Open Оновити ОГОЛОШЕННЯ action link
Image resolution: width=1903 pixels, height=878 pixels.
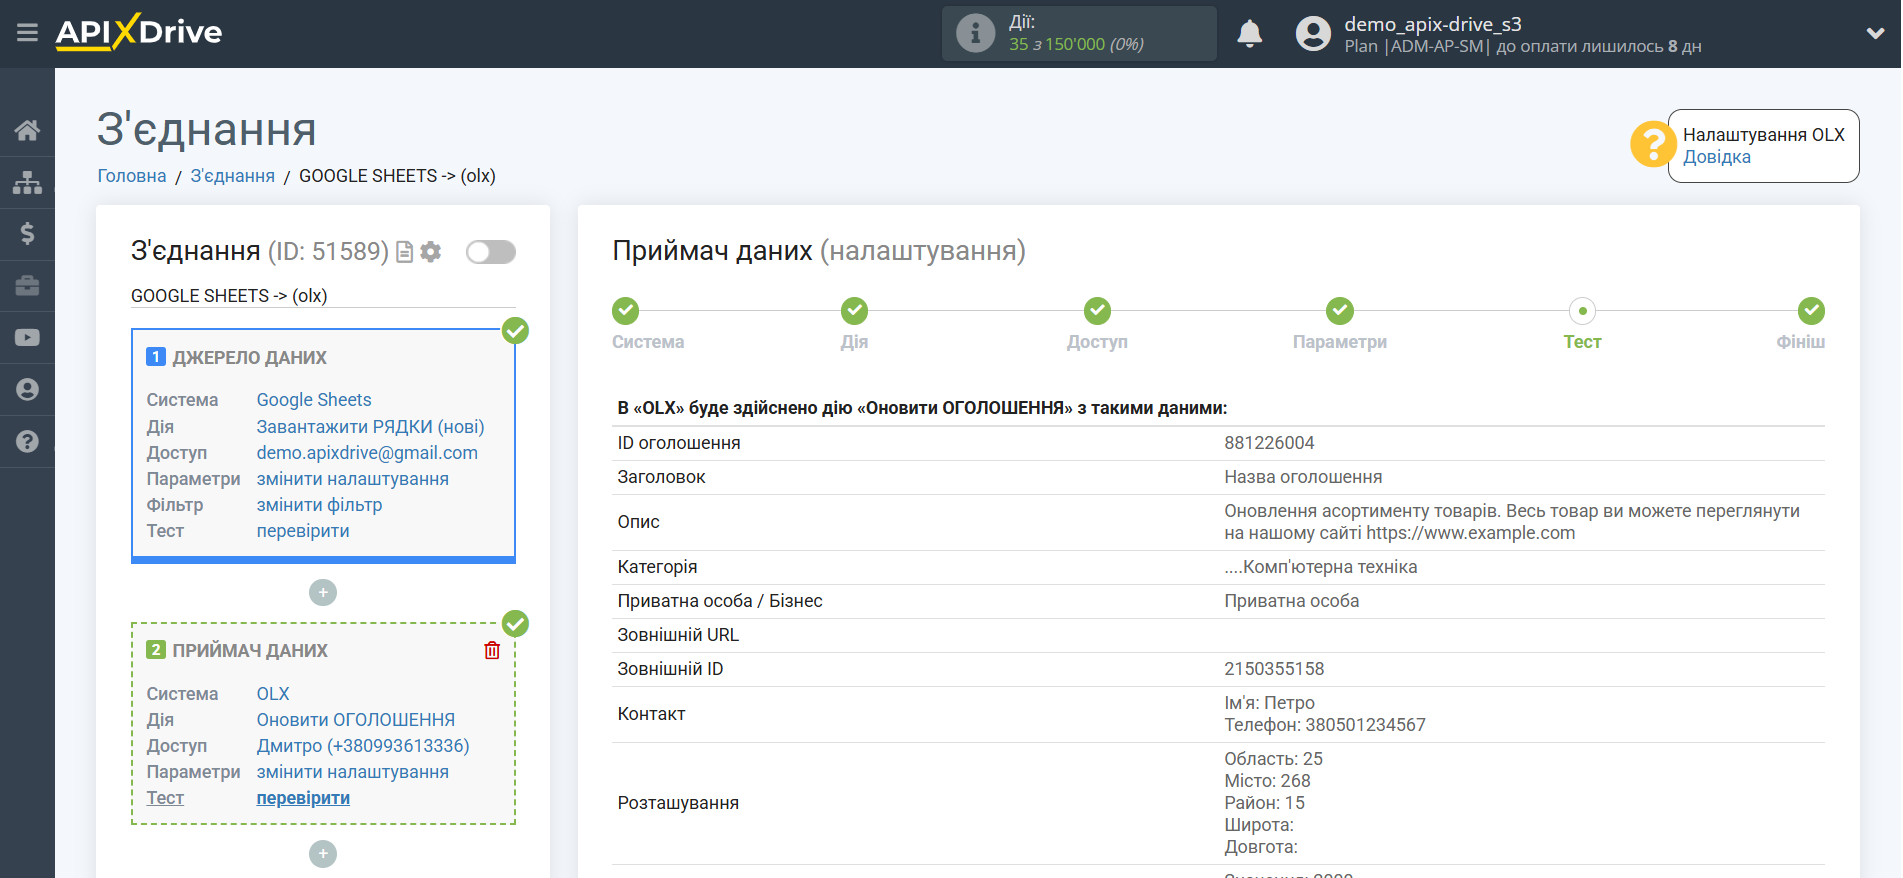(355, 720)
